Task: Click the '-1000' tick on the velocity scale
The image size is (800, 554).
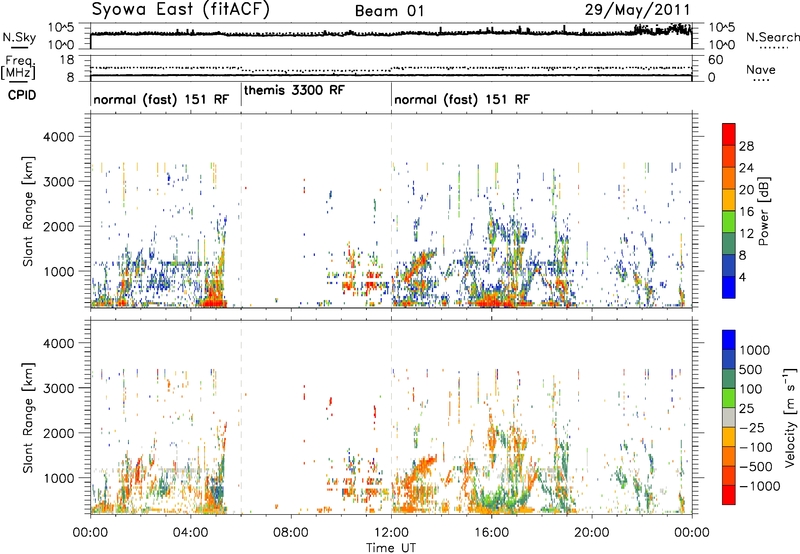Action: (760, 486)
